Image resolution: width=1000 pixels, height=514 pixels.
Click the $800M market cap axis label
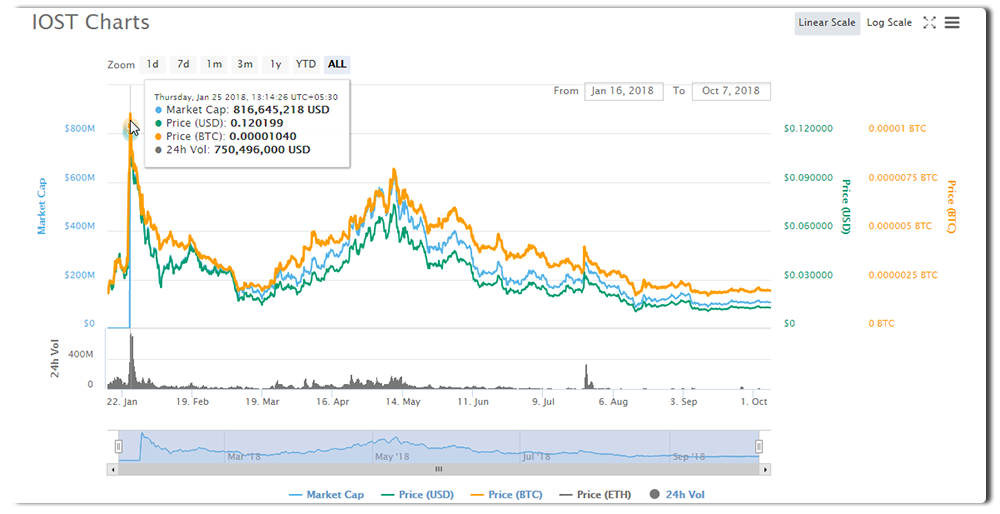(80, 128)
